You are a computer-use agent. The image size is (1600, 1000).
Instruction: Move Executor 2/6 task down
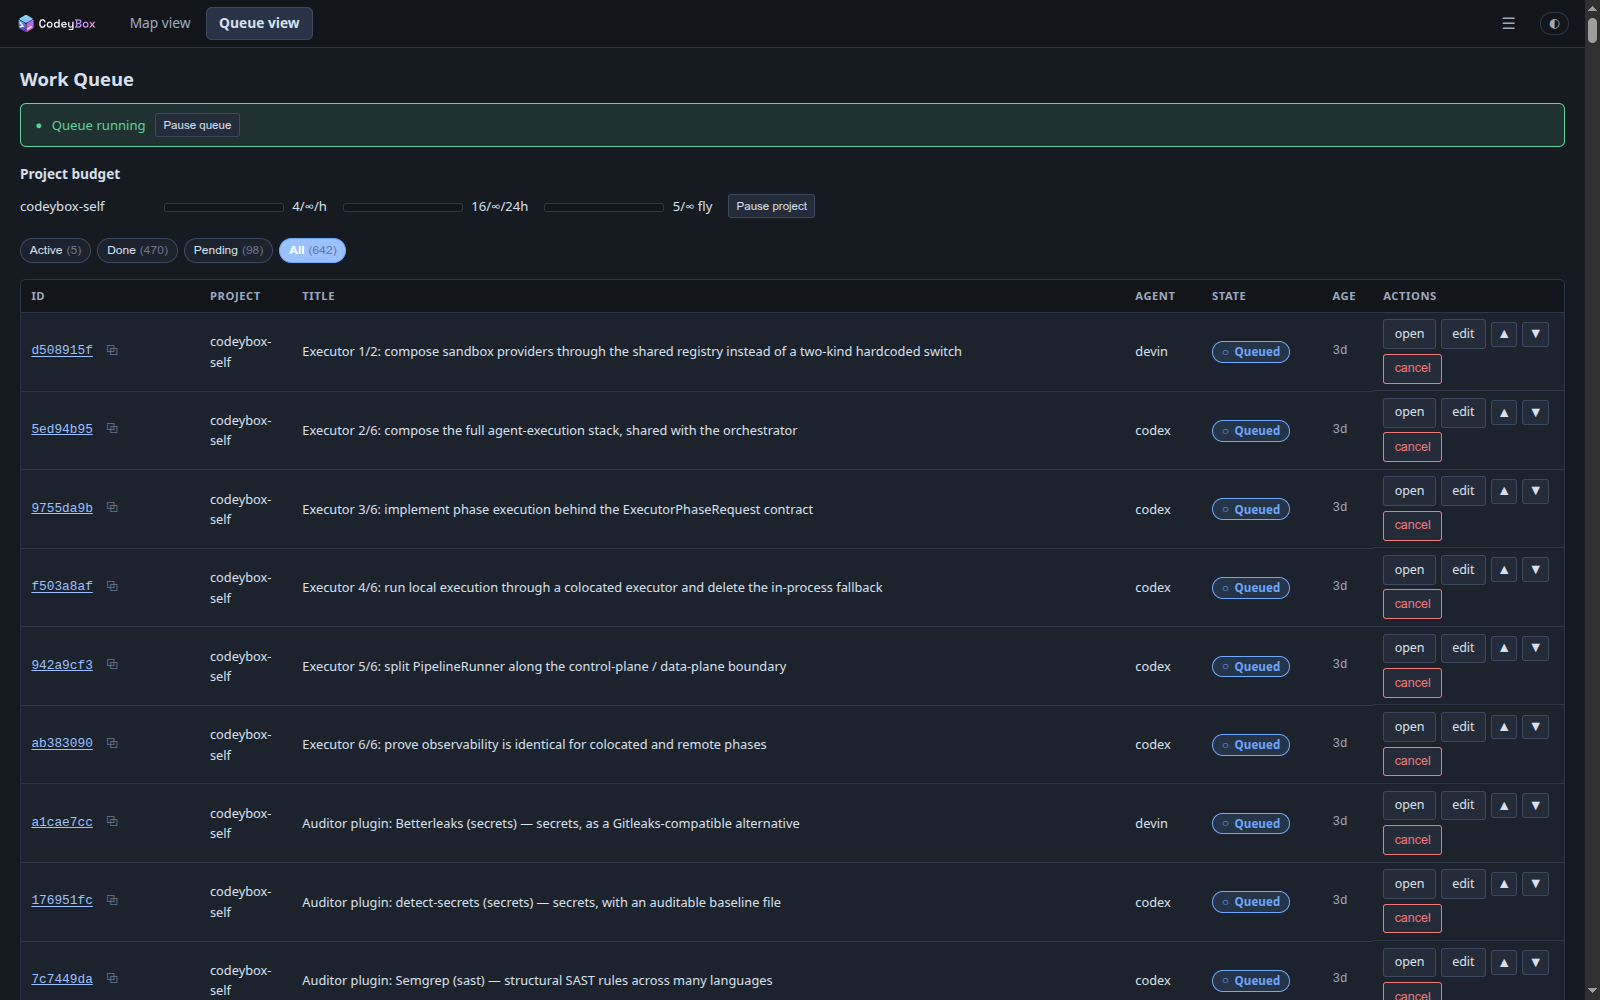pos(1536,412)
